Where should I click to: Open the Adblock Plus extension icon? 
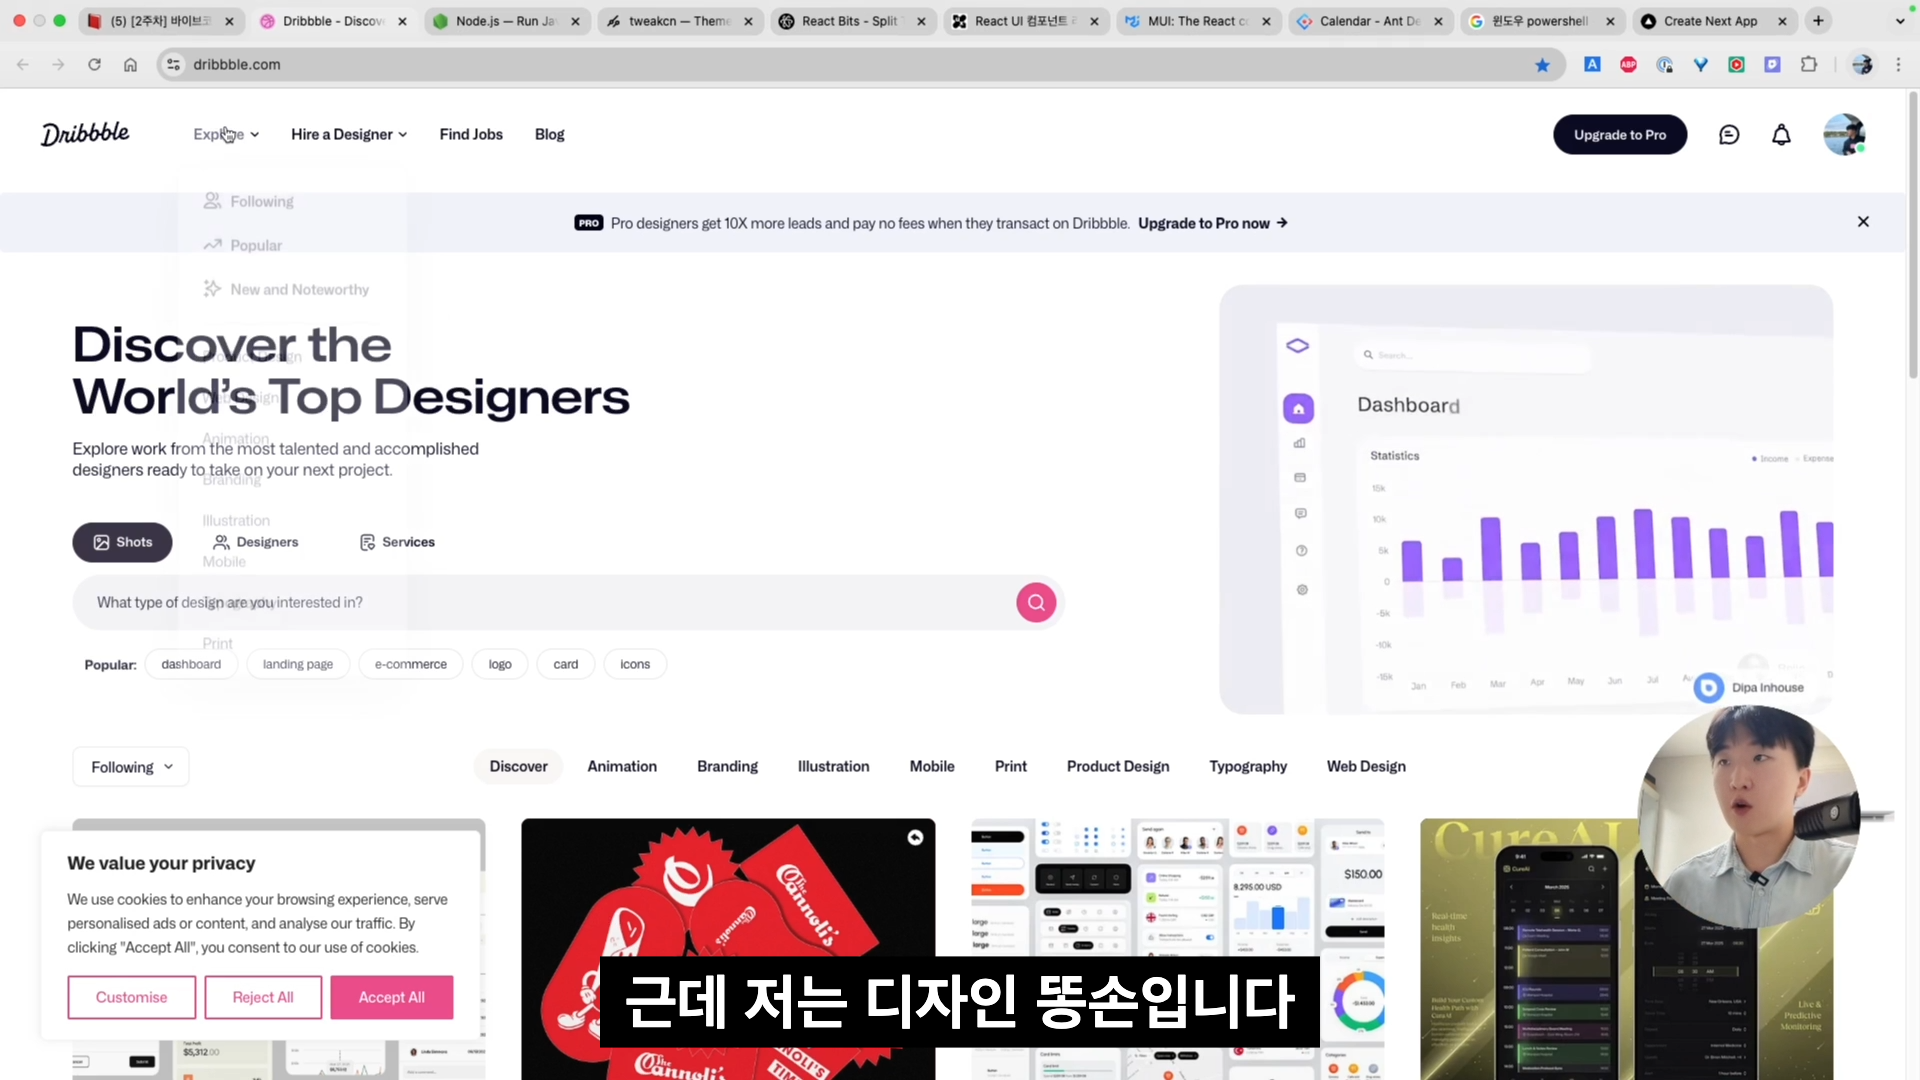coord(1628,64)
